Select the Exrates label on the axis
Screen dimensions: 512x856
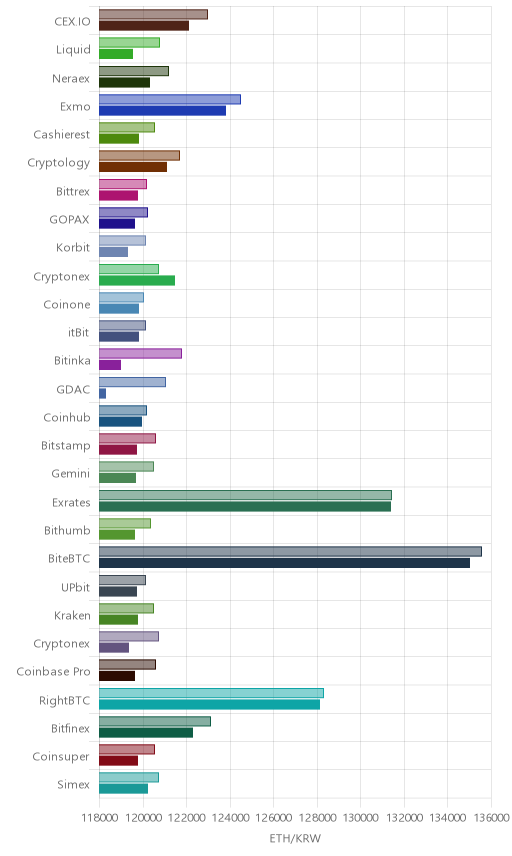coord(71,502)
